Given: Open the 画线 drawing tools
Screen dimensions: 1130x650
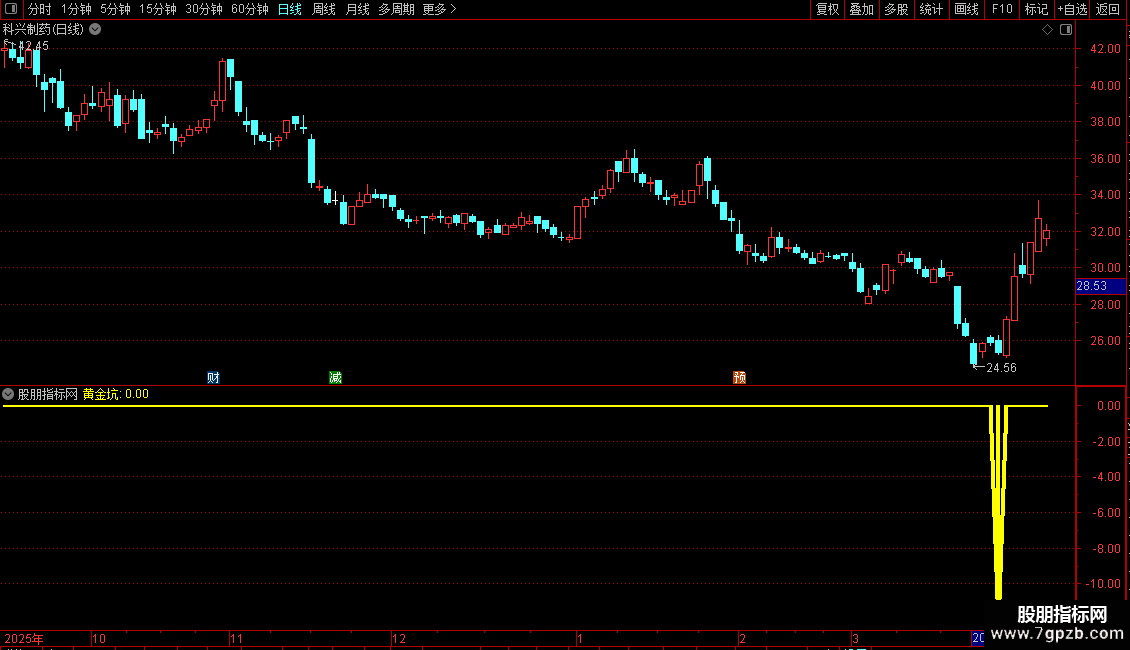Looking at the screenshot, I should pos(966,9).
